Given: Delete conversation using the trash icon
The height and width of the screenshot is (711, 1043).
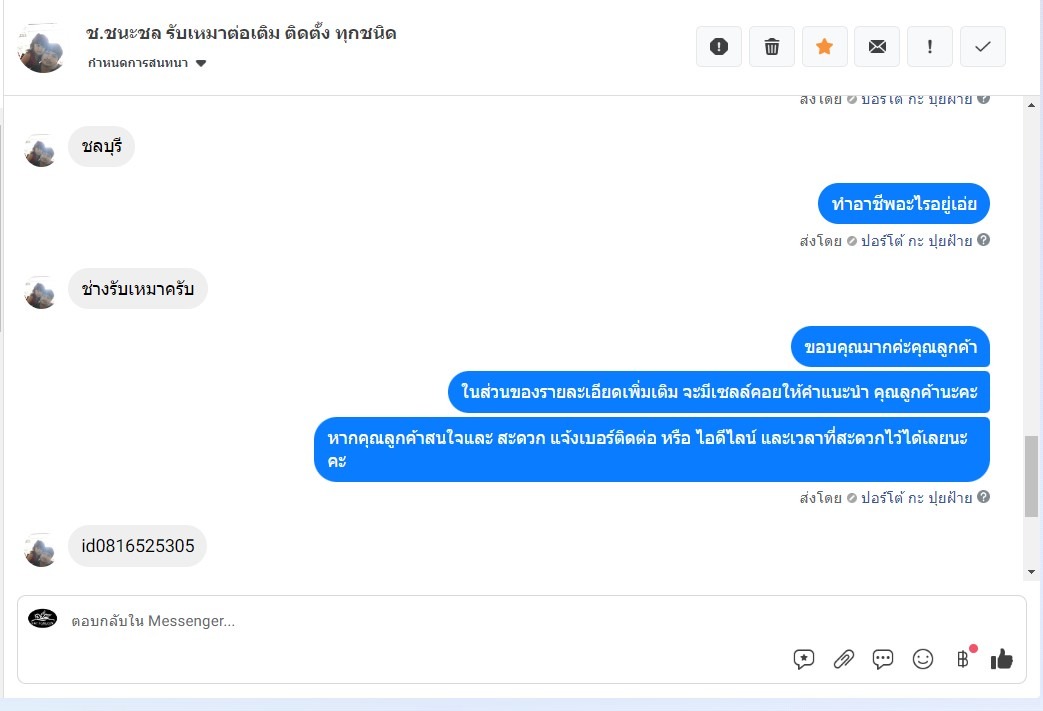Looking at the screenshot, I should 772,47.
